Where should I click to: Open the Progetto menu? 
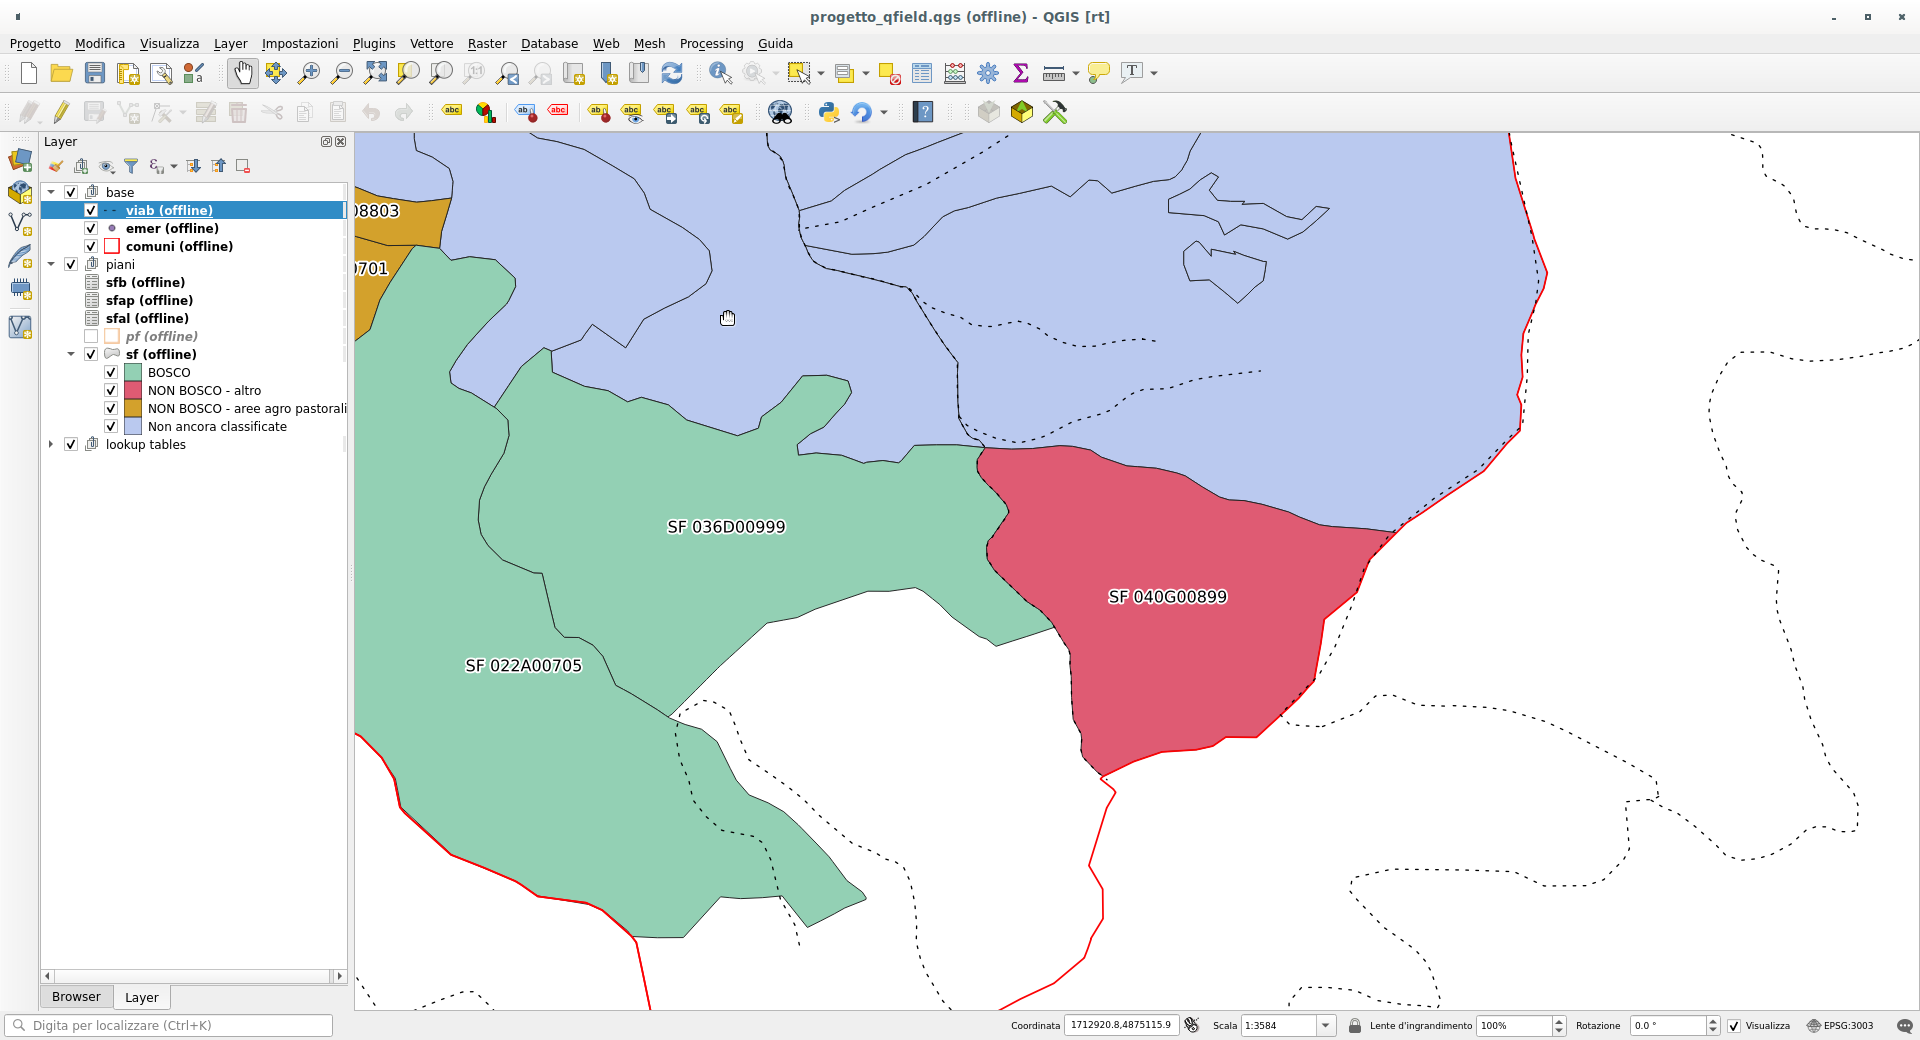35,43
